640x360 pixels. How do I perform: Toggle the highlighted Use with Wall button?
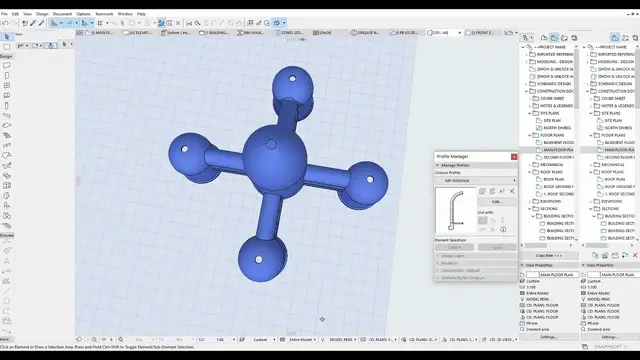click(x=482, y=220)
